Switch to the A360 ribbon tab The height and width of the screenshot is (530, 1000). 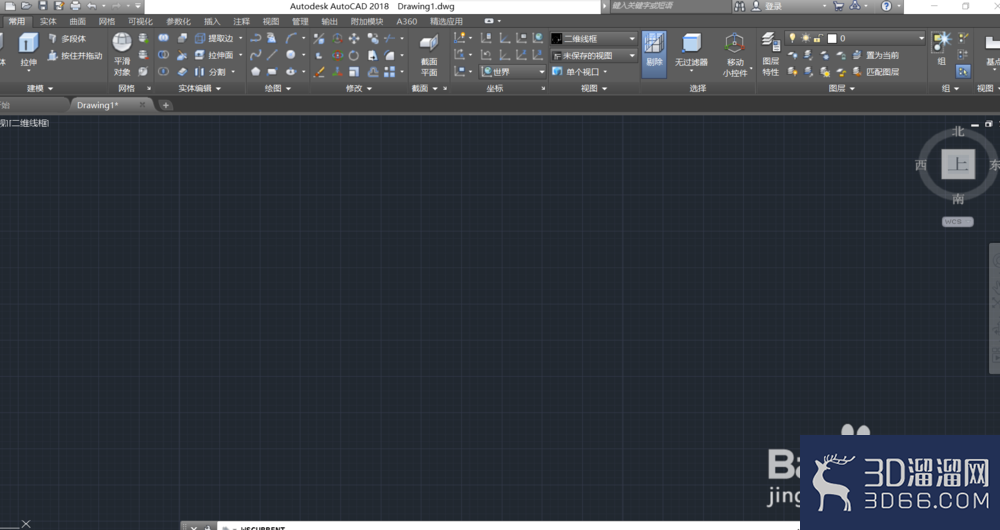[x=406, y=21]
